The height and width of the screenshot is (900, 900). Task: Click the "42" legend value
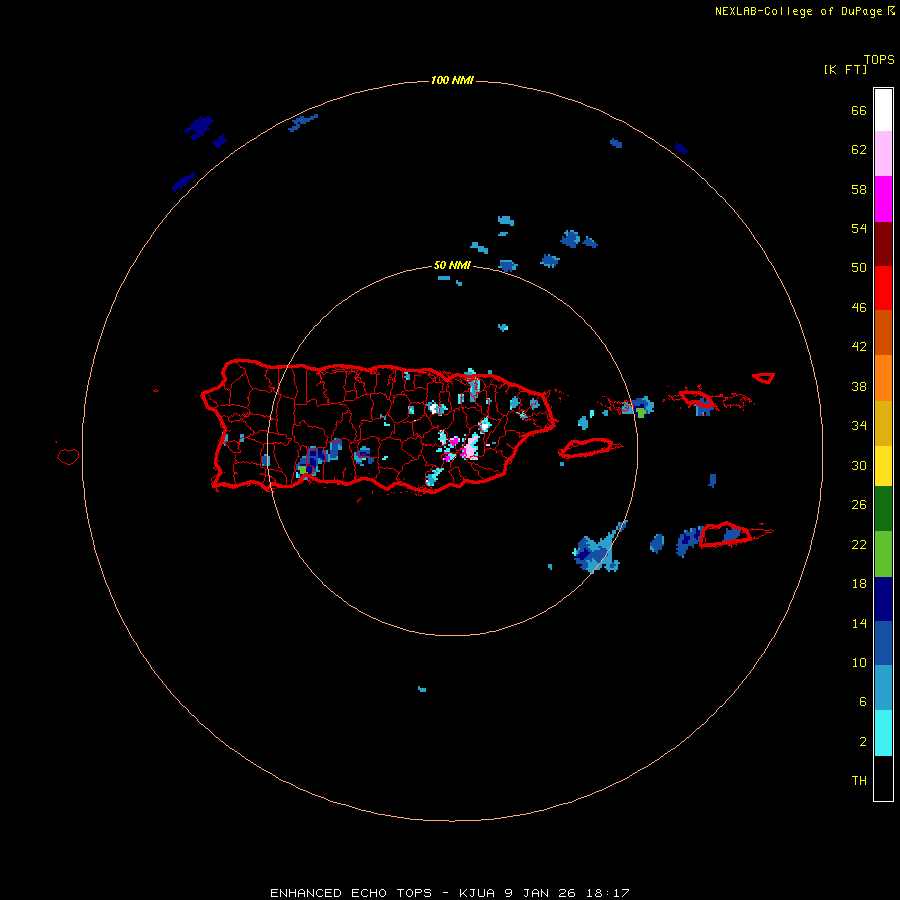coord(859,347)
